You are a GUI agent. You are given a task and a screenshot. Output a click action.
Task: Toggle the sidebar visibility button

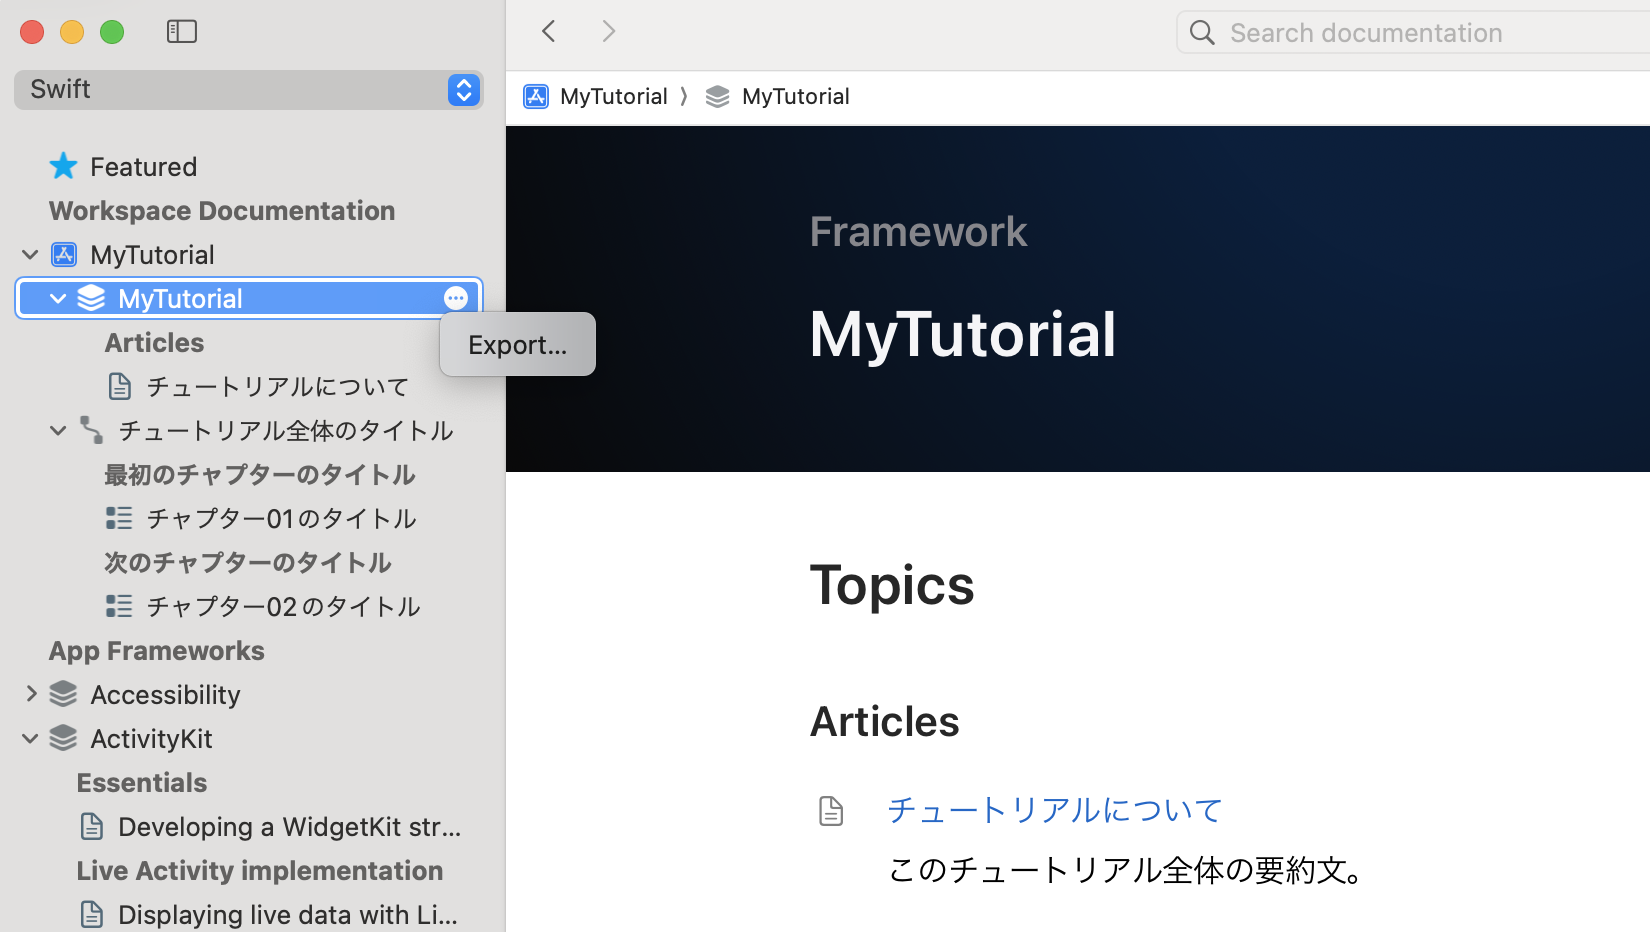(181, 31)
